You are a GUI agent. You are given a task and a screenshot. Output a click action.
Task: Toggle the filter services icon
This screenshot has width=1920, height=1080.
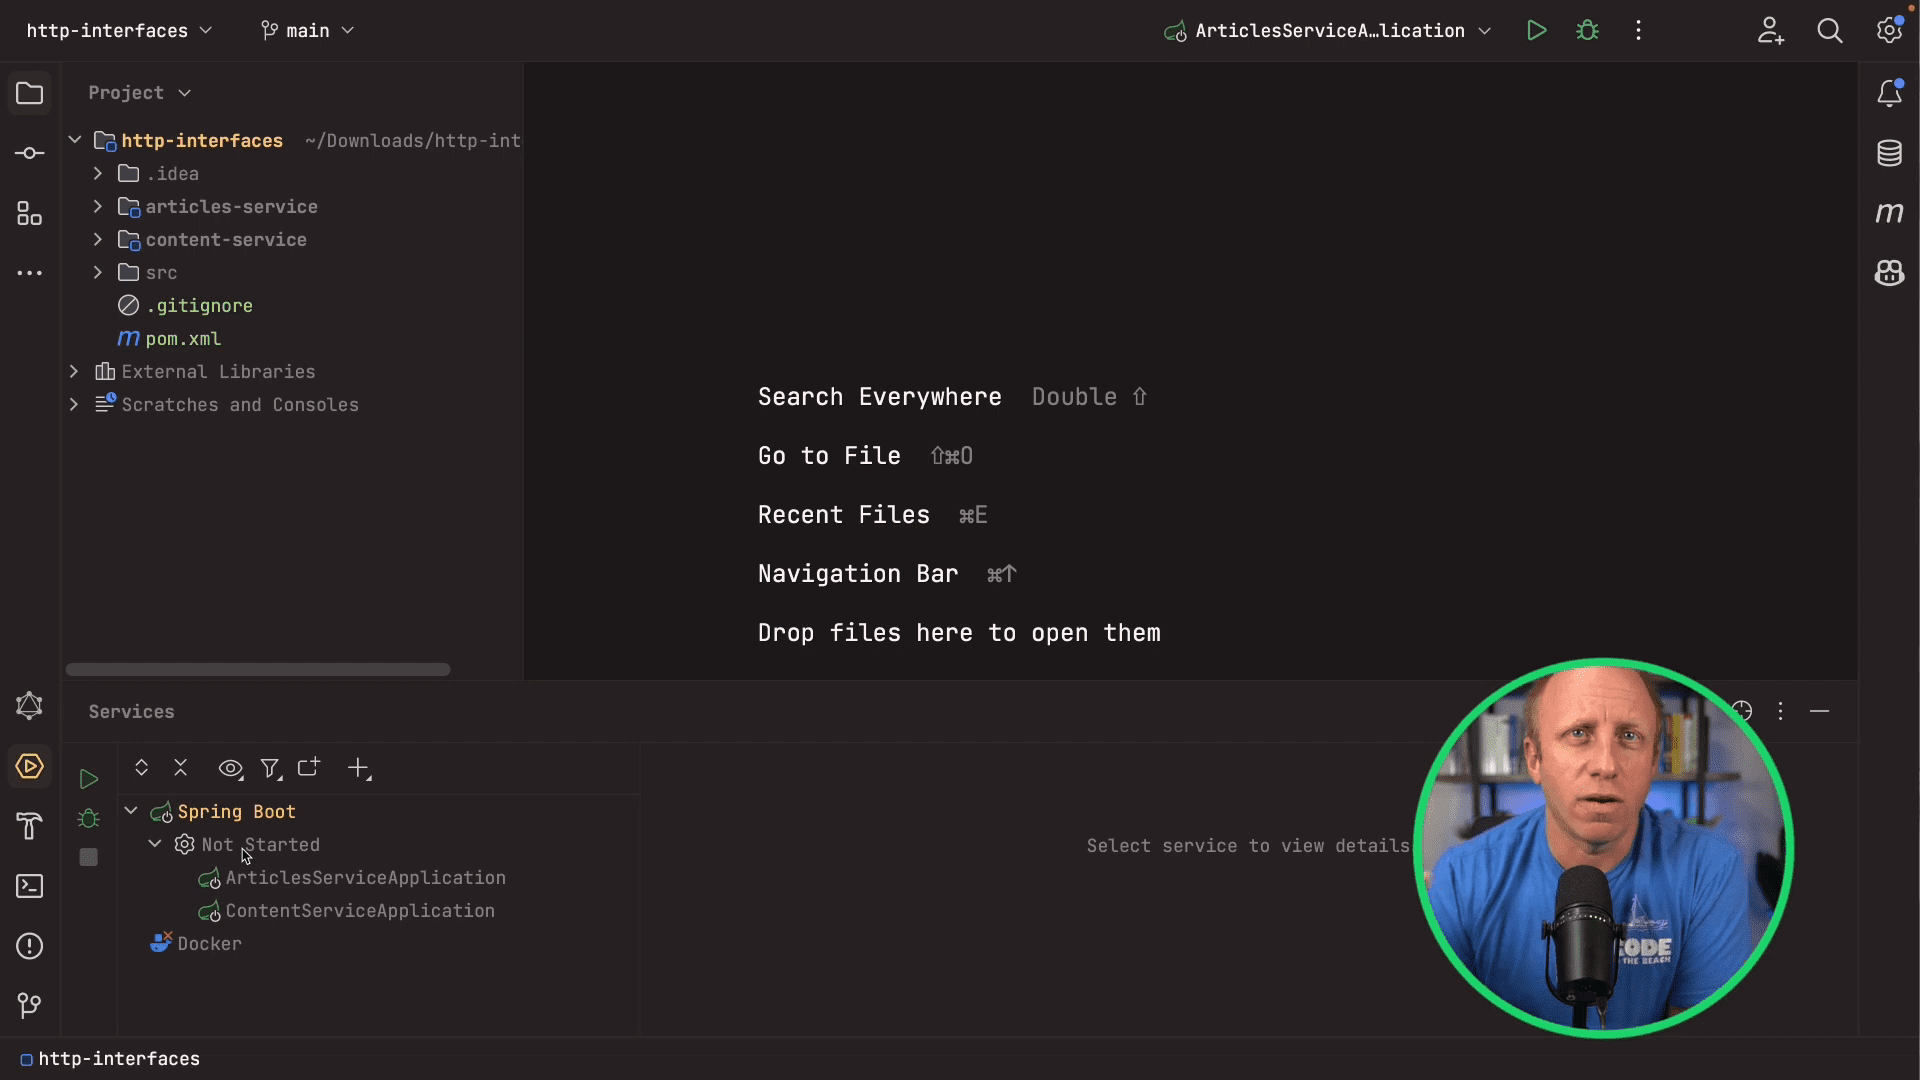(271, 768)
